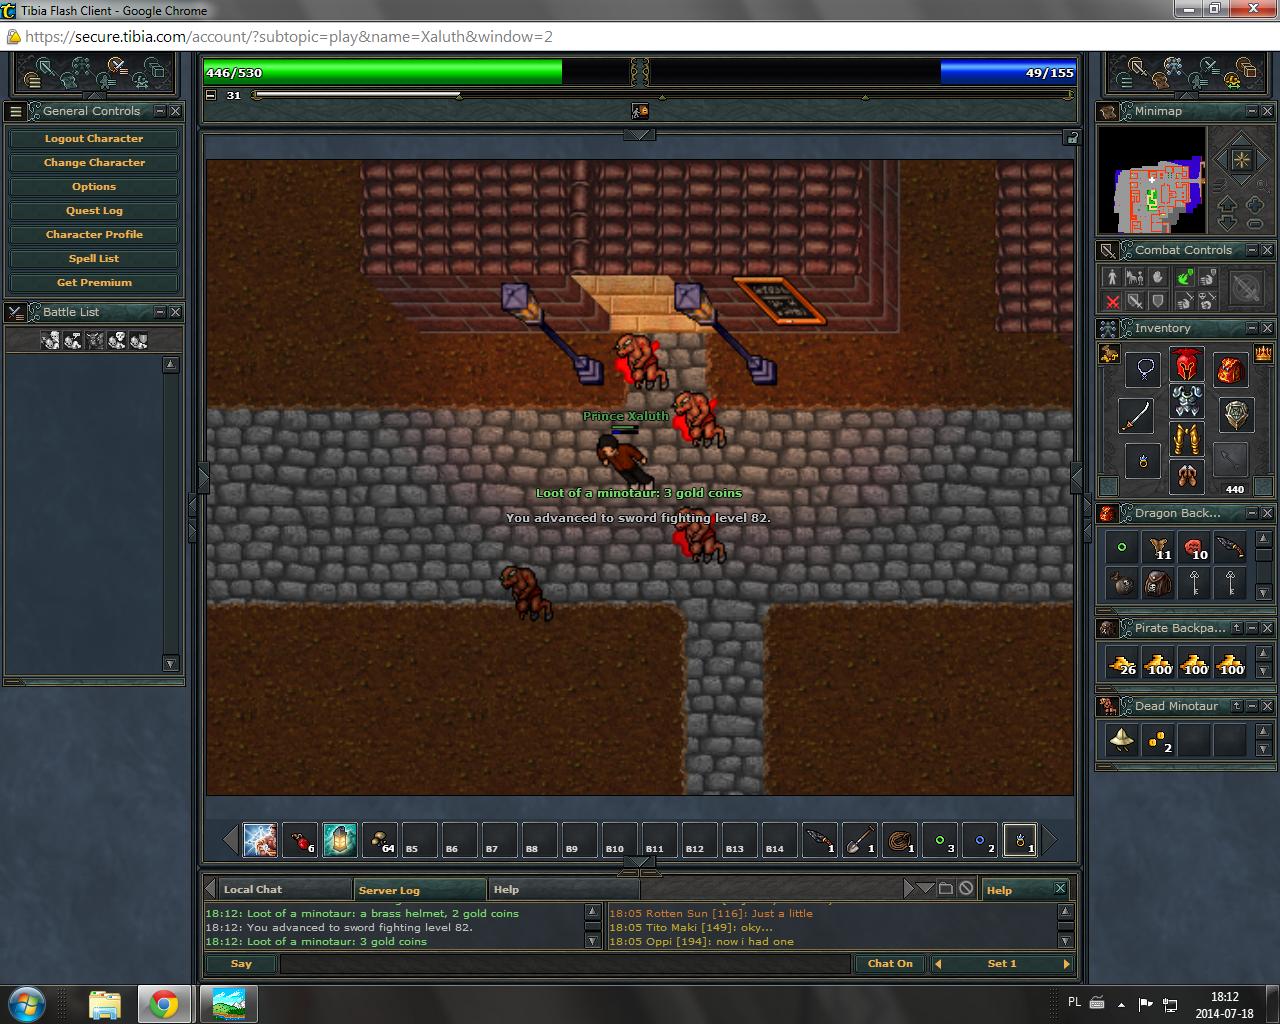Select the sword weapon slot in Inventory
1280x1024 pixels.
point(1135,414)
